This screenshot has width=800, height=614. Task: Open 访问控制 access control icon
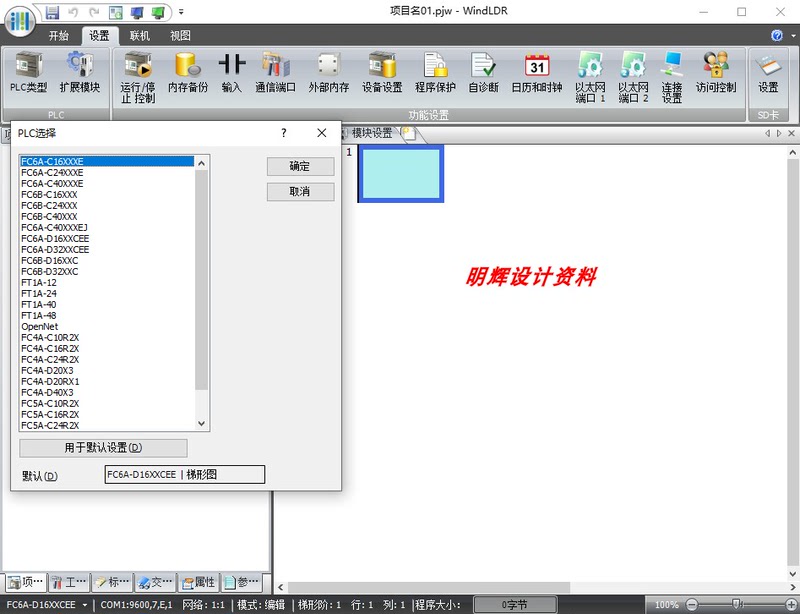coord(716,72)
